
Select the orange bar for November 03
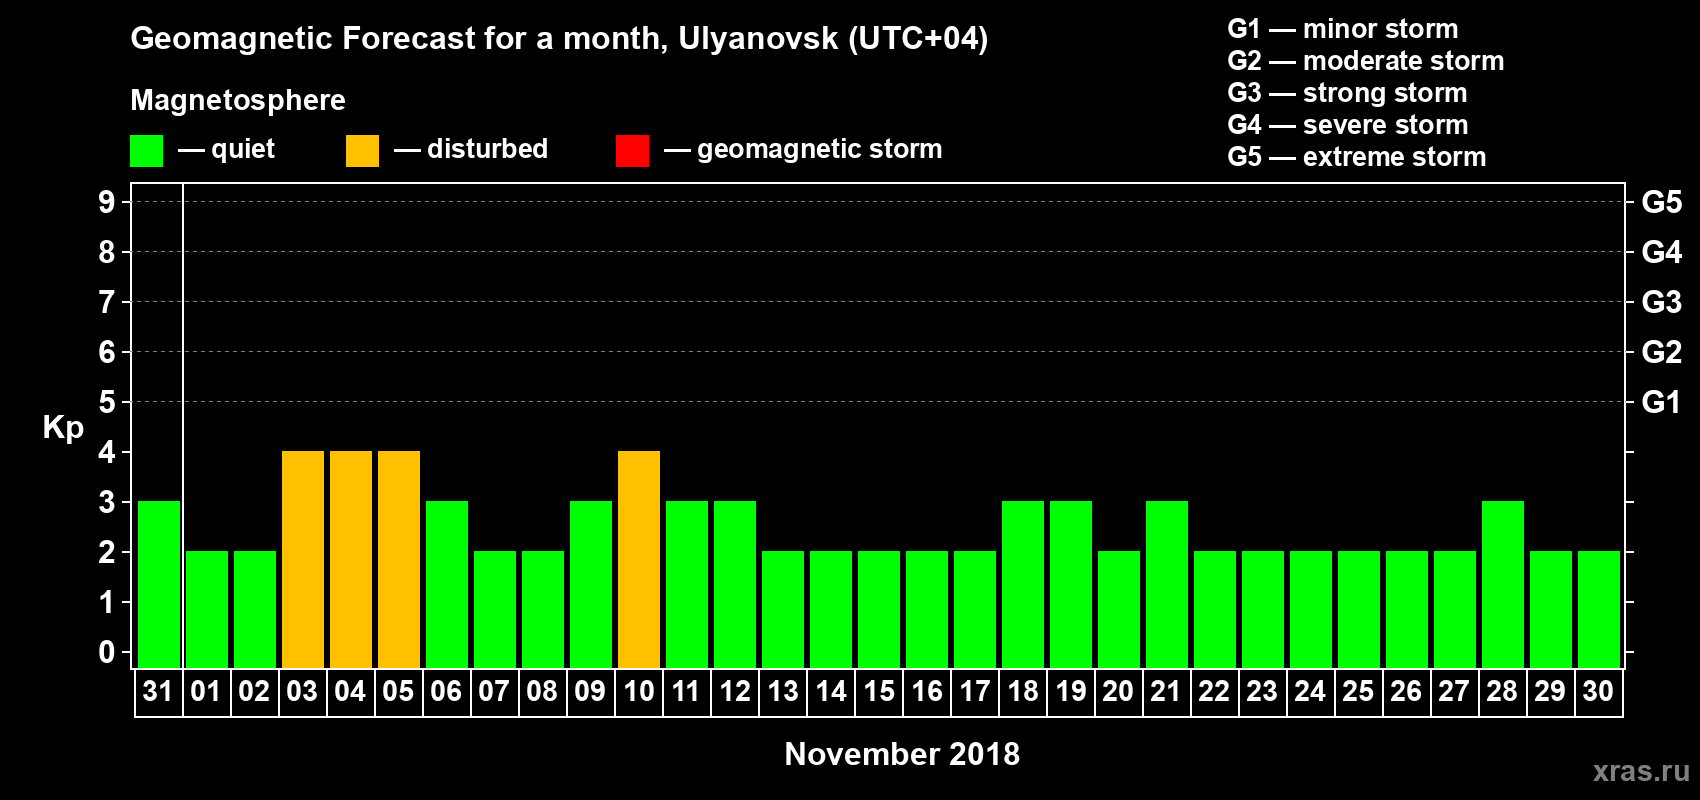(x=303, y=559)
